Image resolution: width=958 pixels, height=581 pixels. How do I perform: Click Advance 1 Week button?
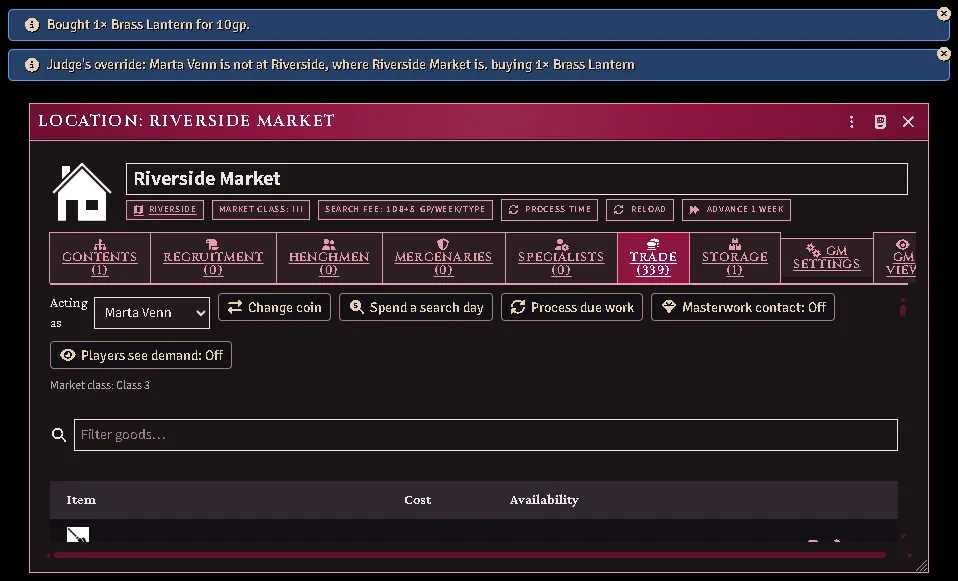point(736,210)
